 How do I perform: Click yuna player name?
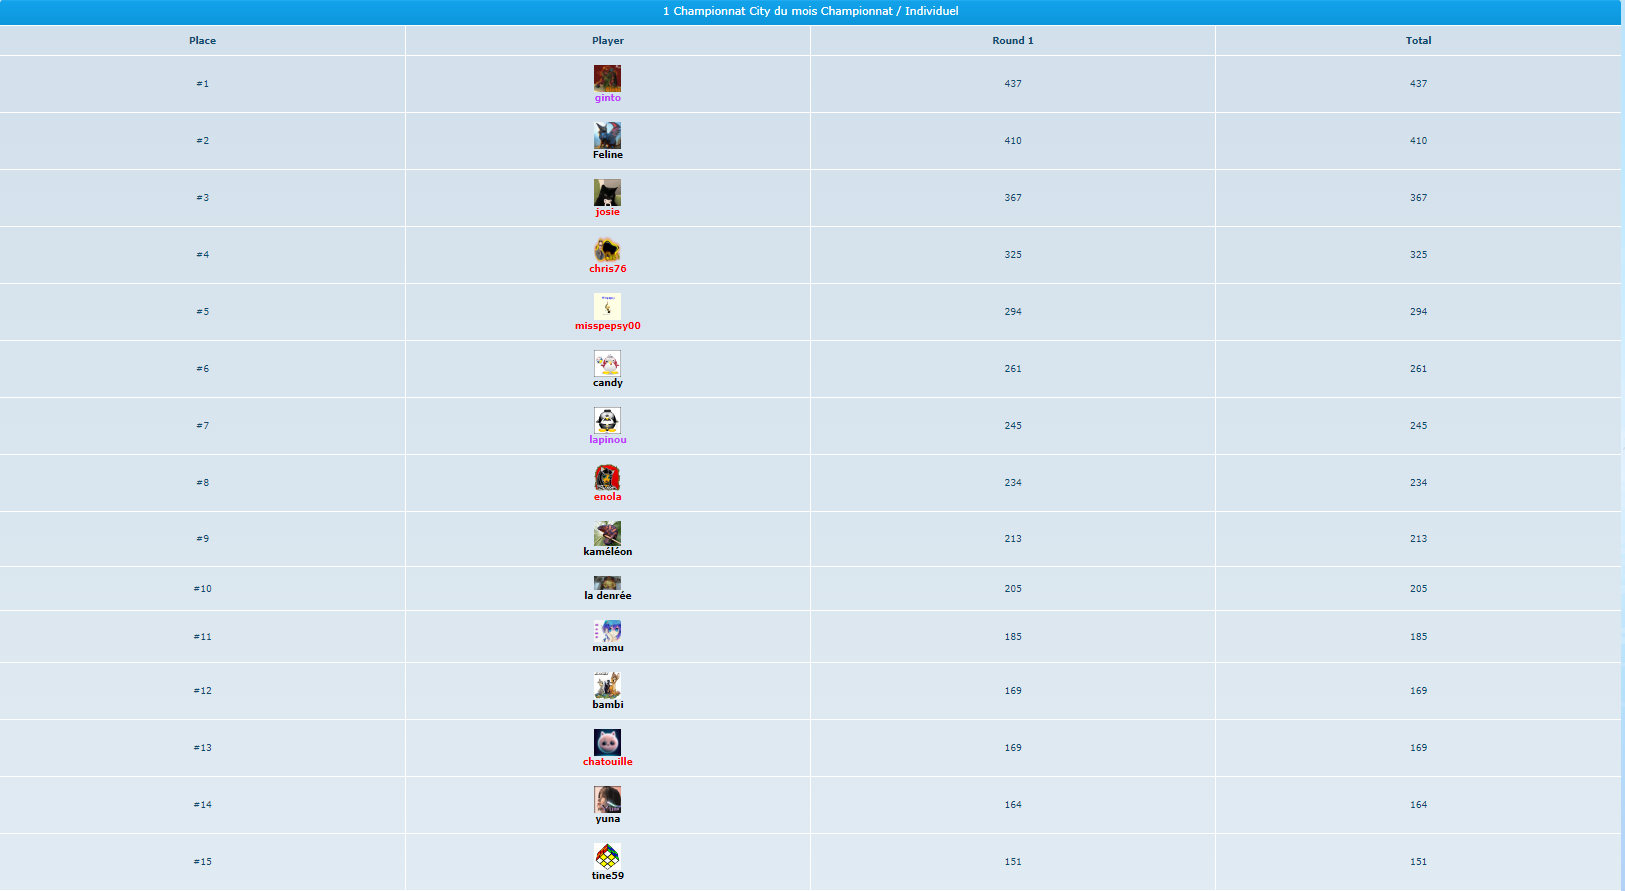(x=607, y=819)
